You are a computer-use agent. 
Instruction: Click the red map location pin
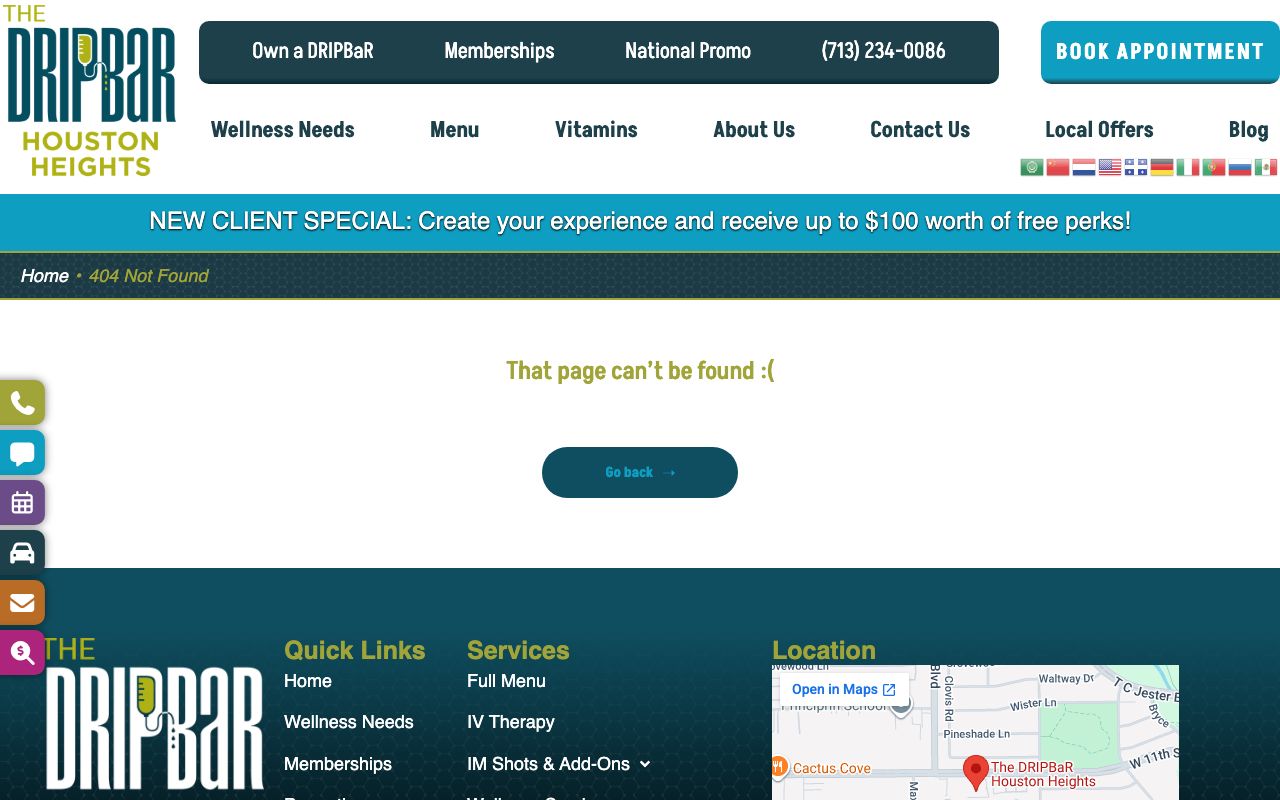[x=976, y=772]
